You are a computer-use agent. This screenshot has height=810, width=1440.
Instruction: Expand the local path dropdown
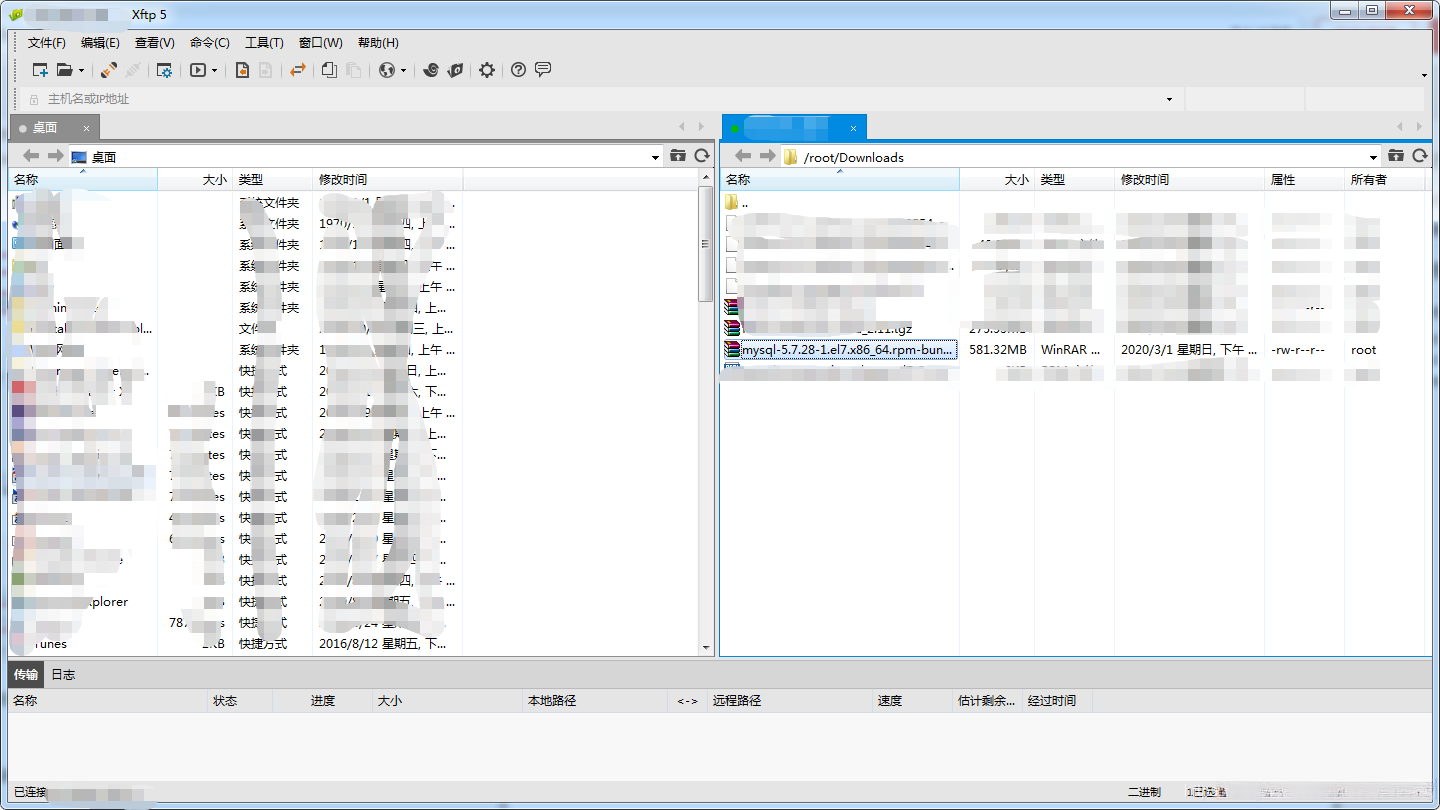pyautogui.click(x=656, y=157)
